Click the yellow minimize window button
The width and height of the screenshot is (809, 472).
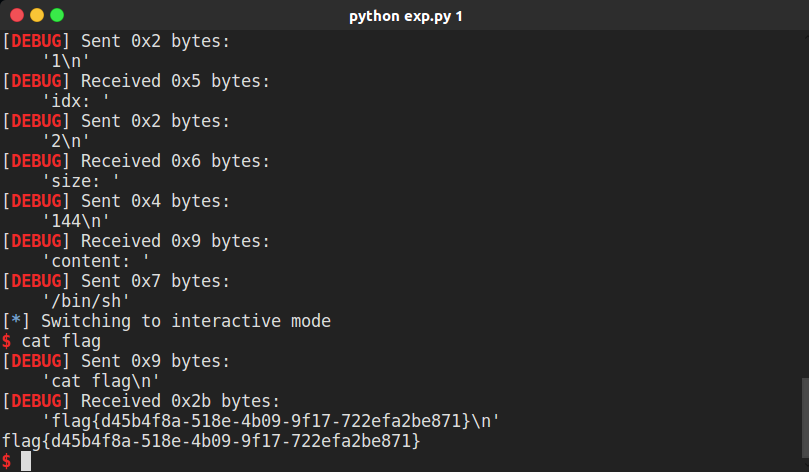[x=37, y=15]
